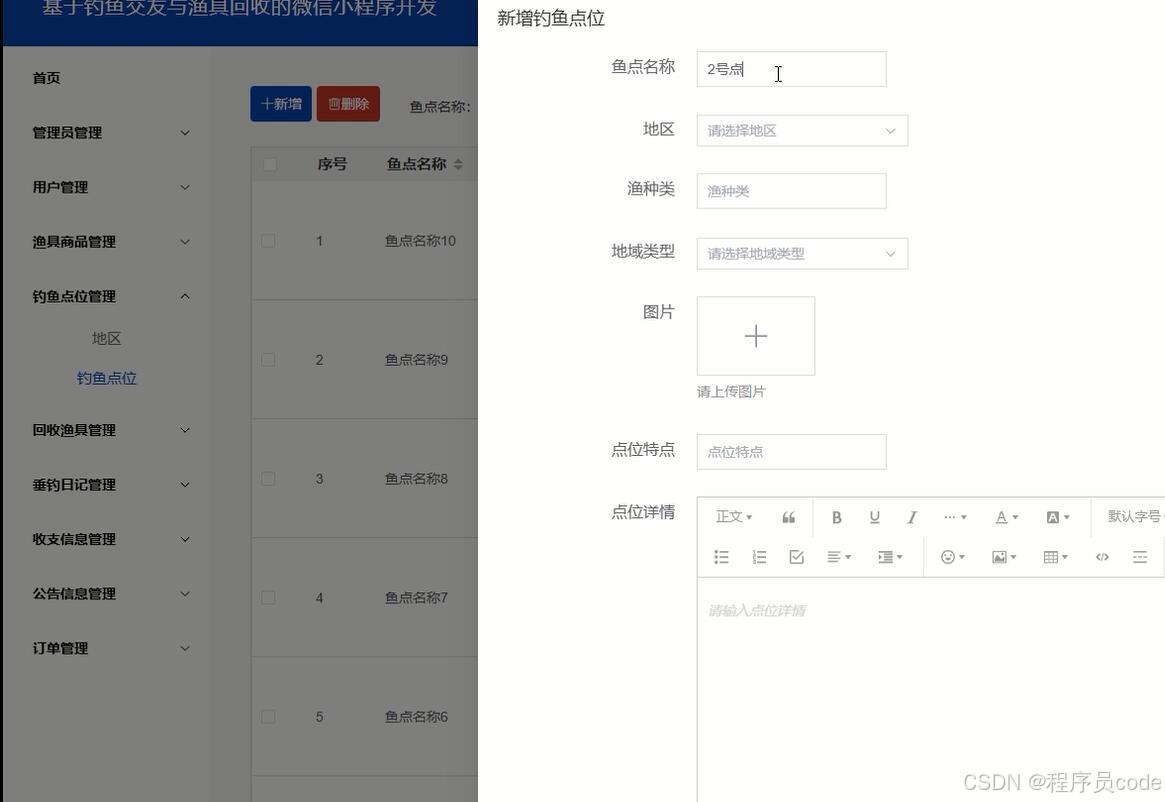Click the 序号 column header
This screenshot has height=802, width=1165.
pyautogui.click(x=332, y=164)
